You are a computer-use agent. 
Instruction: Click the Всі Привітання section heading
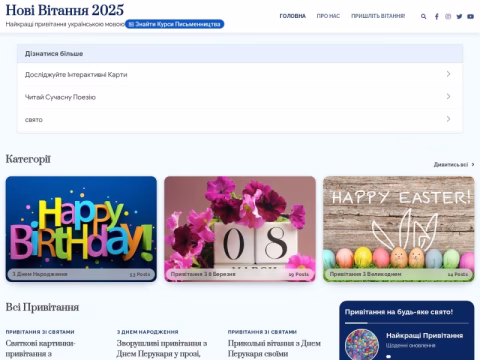tap(42, 307)
